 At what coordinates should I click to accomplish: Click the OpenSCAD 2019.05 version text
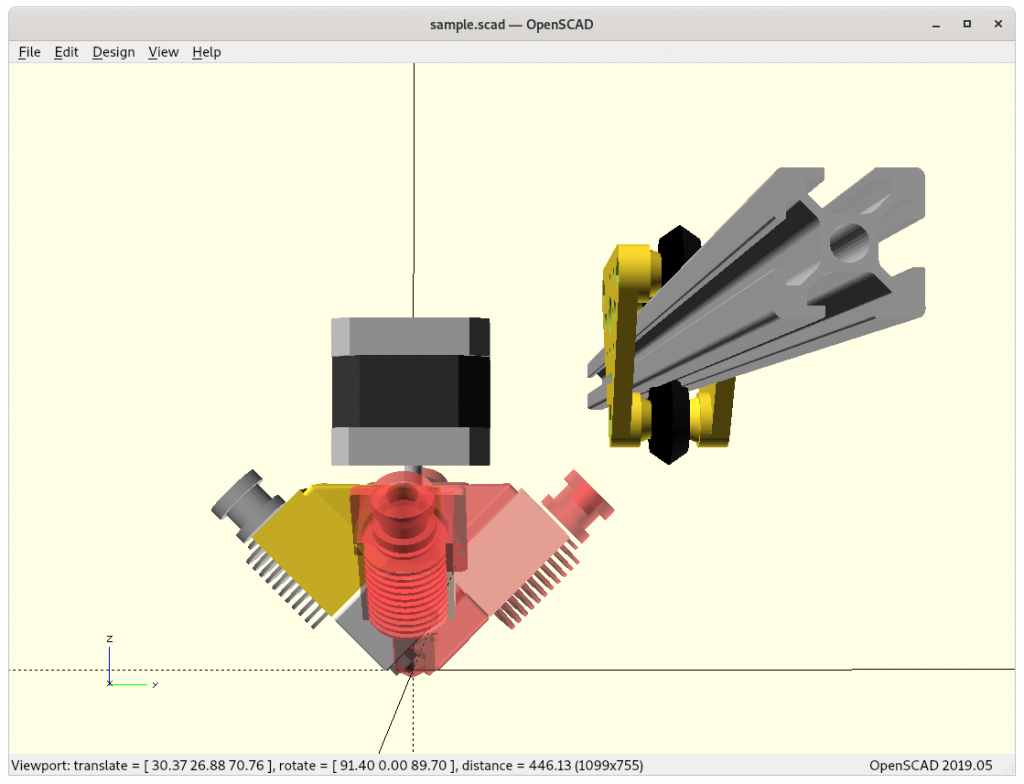pos(931,765)
